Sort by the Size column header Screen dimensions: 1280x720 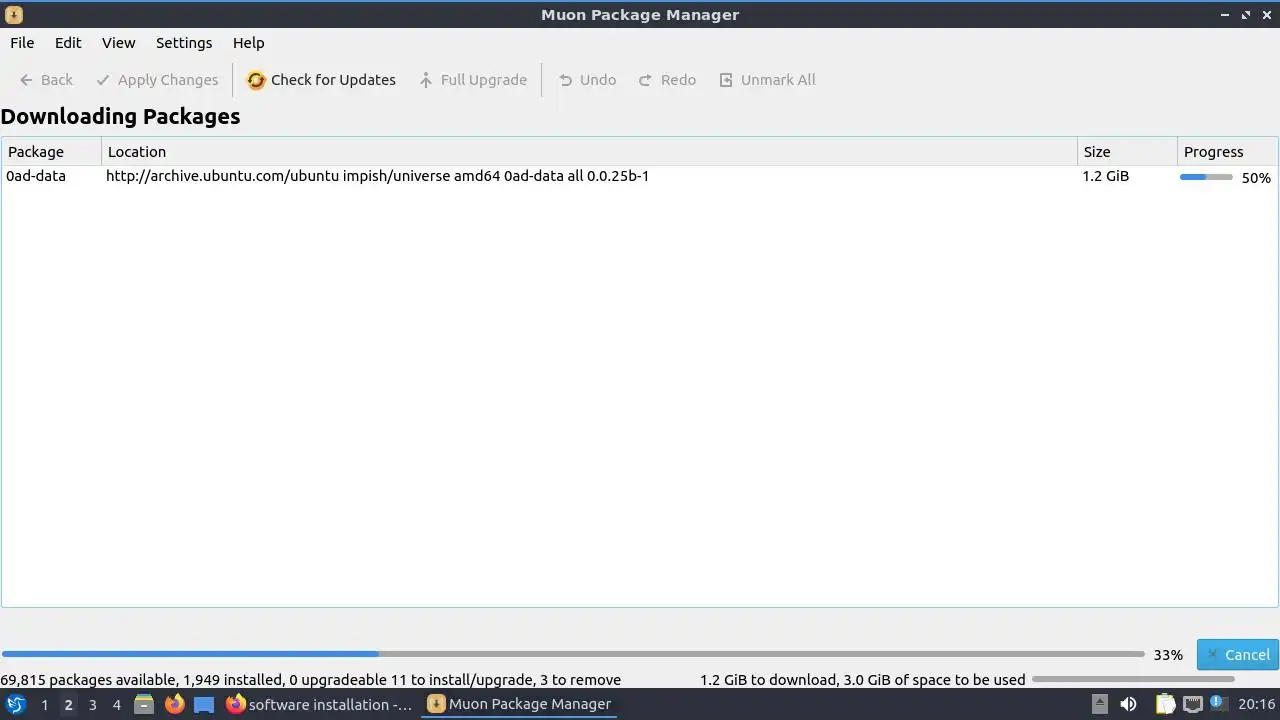[x=1127, y=152]
